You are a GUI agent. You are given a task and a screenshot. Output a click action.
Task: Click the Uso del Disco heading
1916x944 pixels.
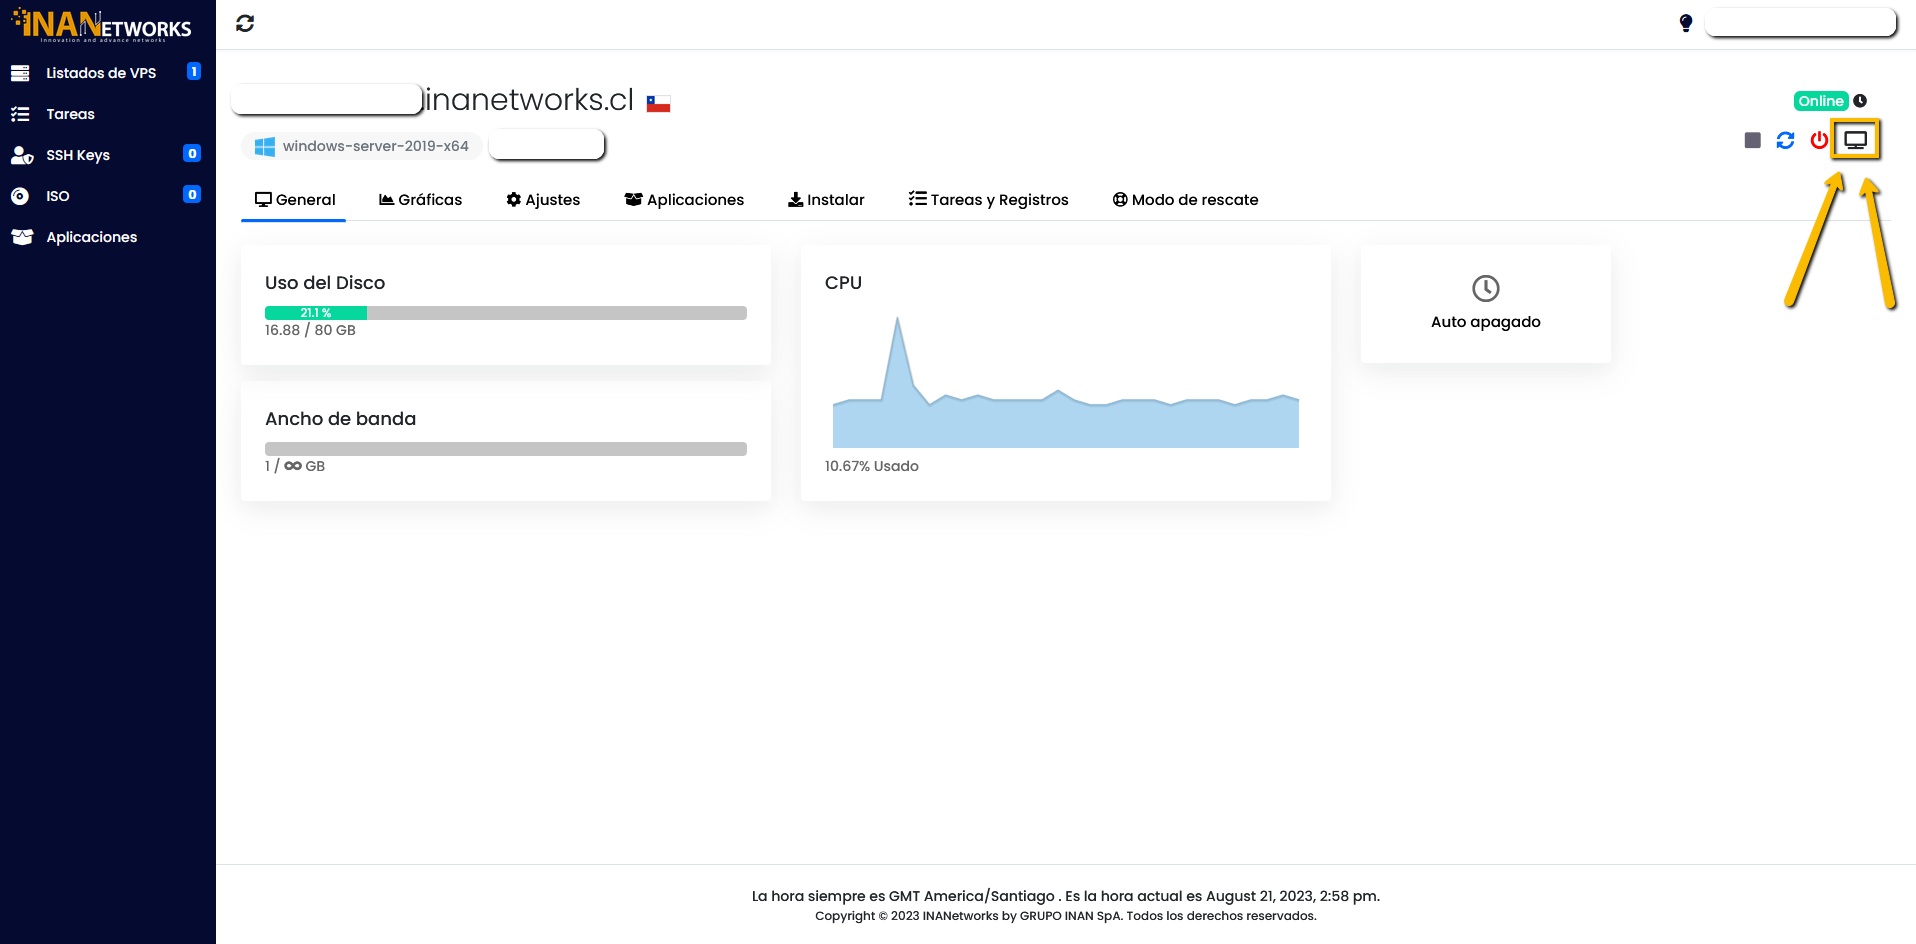(325, 283)
